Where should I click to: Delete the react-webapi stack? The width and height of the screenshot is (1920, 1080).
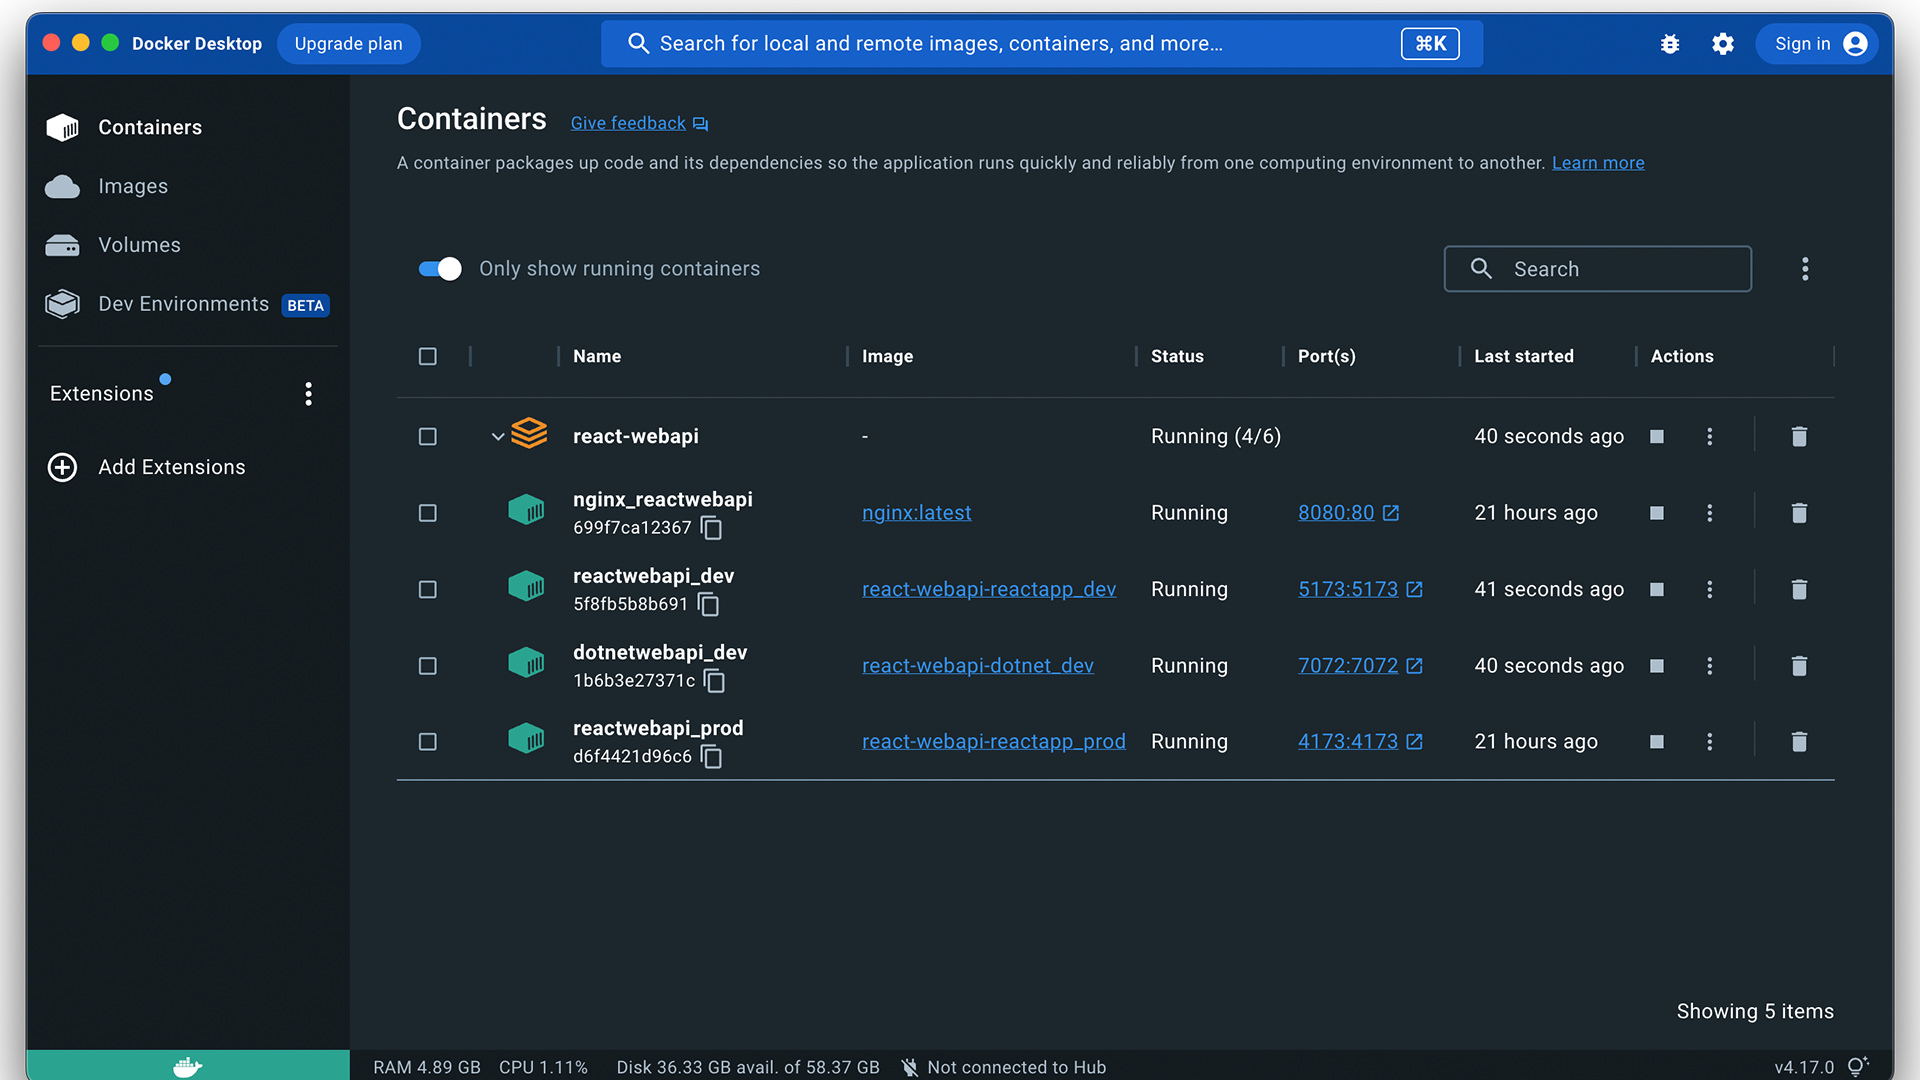[x=1799, y=436]
